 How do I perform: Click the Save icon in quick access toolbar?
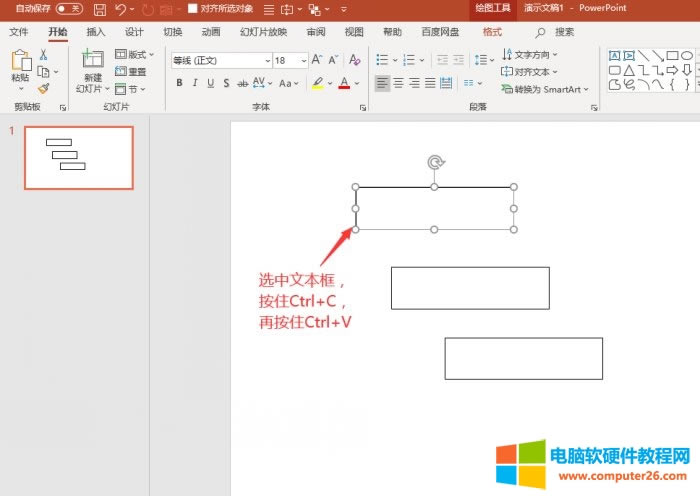(100, 9)
